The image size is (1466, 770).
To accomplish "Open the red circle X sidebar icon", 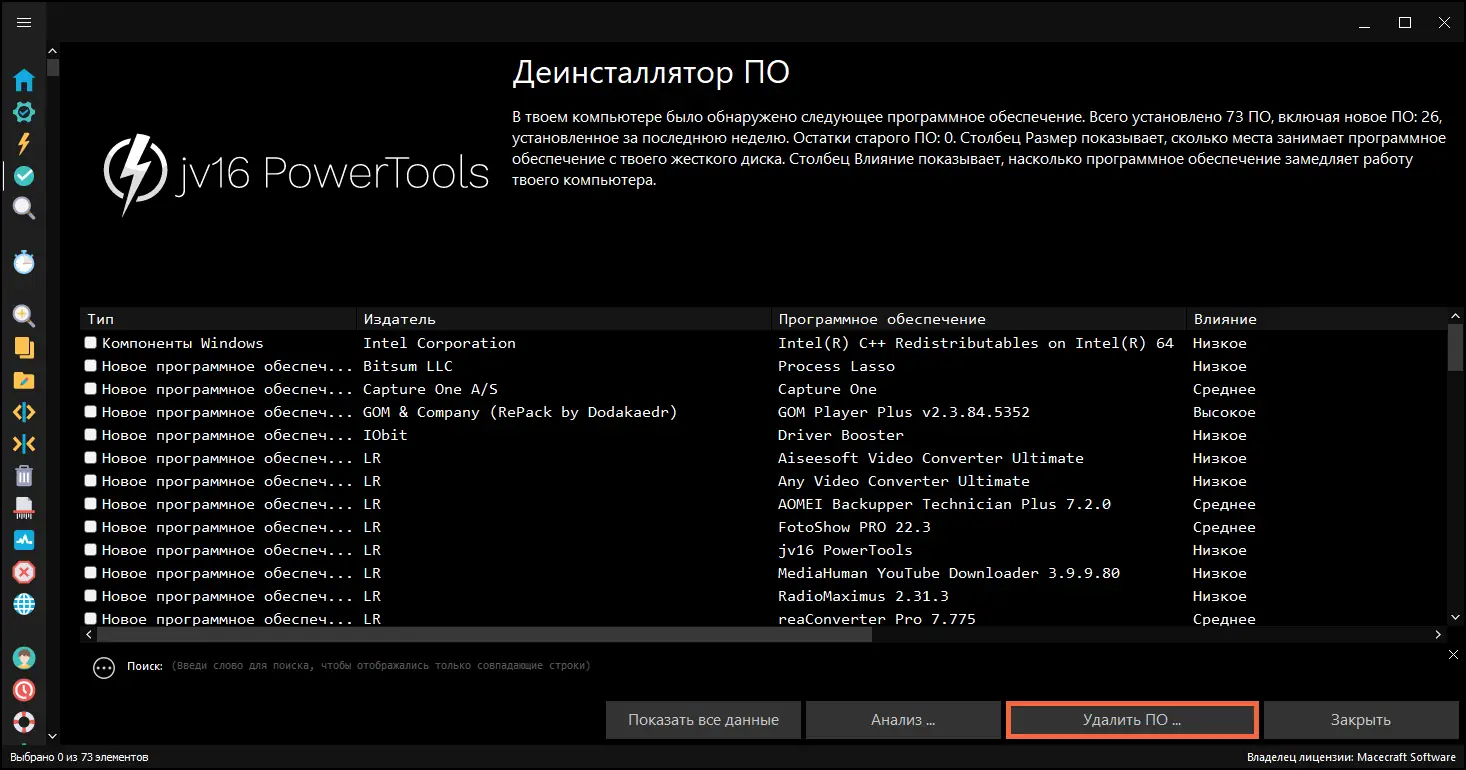I will 24,572.
